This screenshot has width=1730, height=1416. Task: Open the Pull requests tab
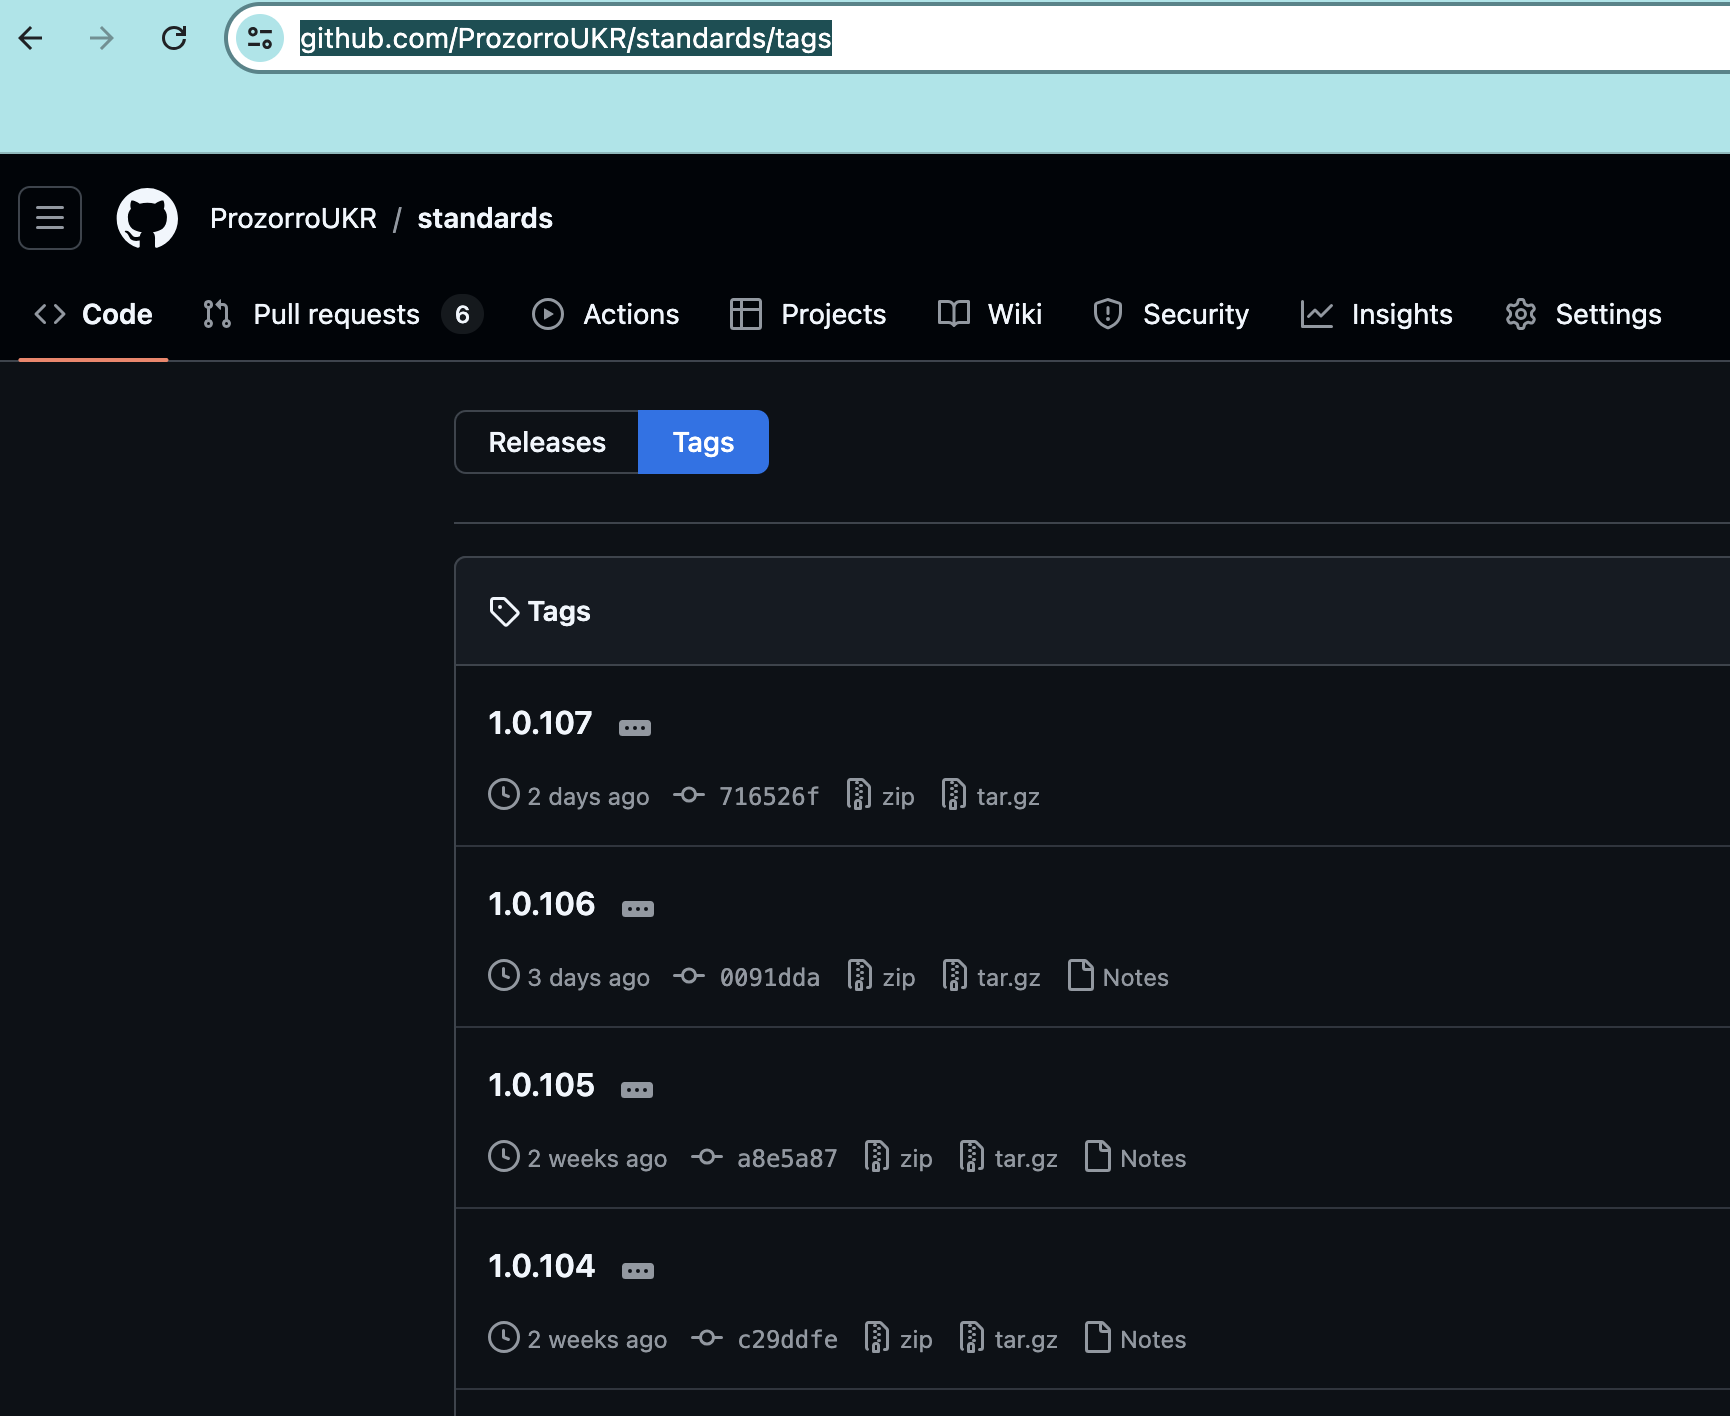(x=343, y=314)
